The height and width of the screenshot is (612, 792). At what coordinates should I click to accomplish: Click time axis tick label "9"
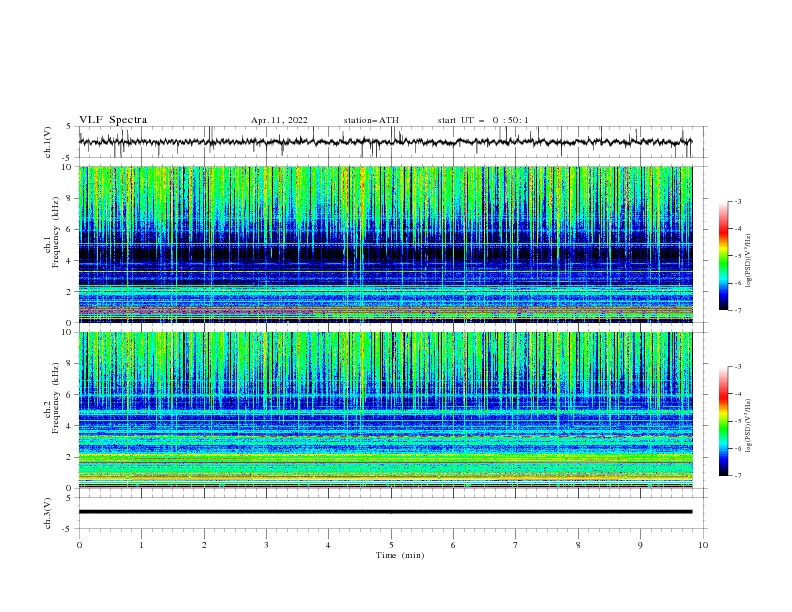640,545
